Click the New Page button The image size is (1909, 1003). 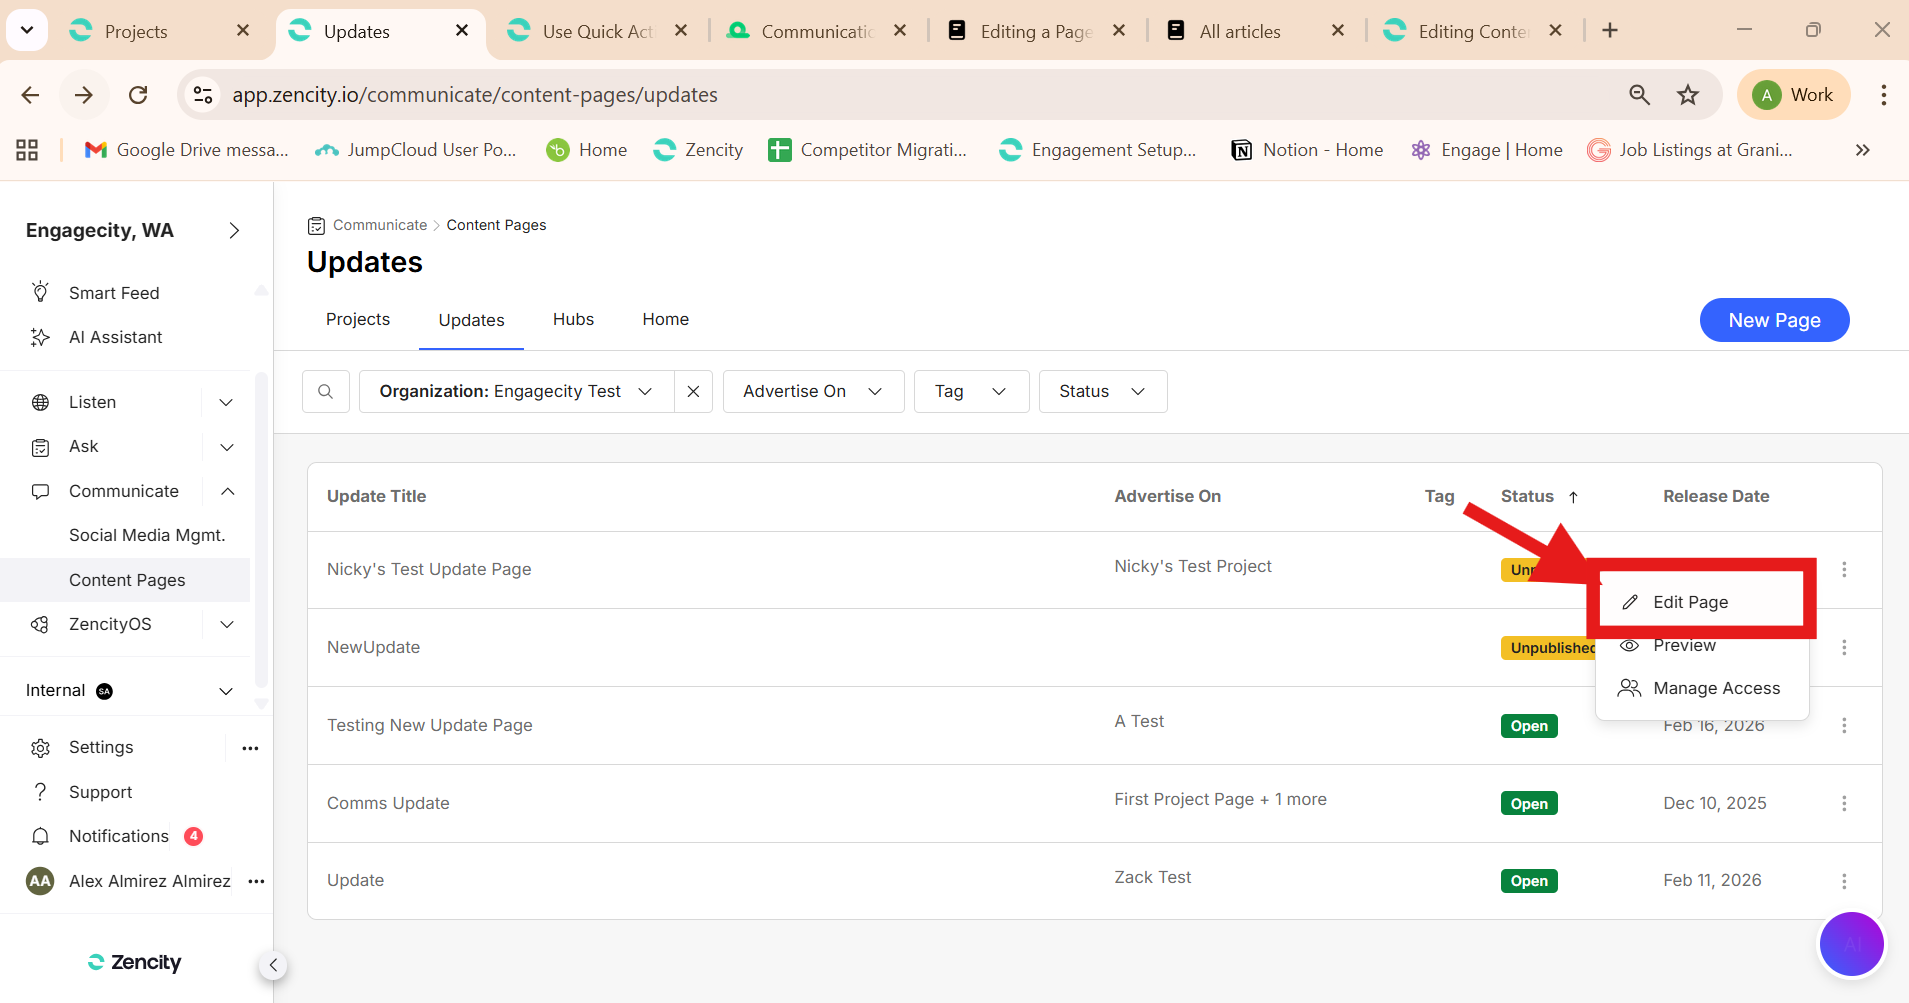coord(1774,320)
